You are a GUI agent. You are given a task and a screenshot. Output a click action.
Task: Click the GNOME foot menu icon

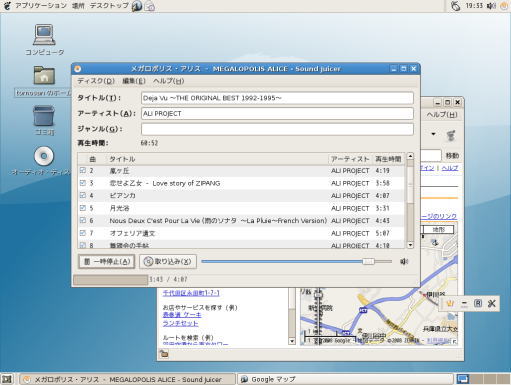point(6,6)
